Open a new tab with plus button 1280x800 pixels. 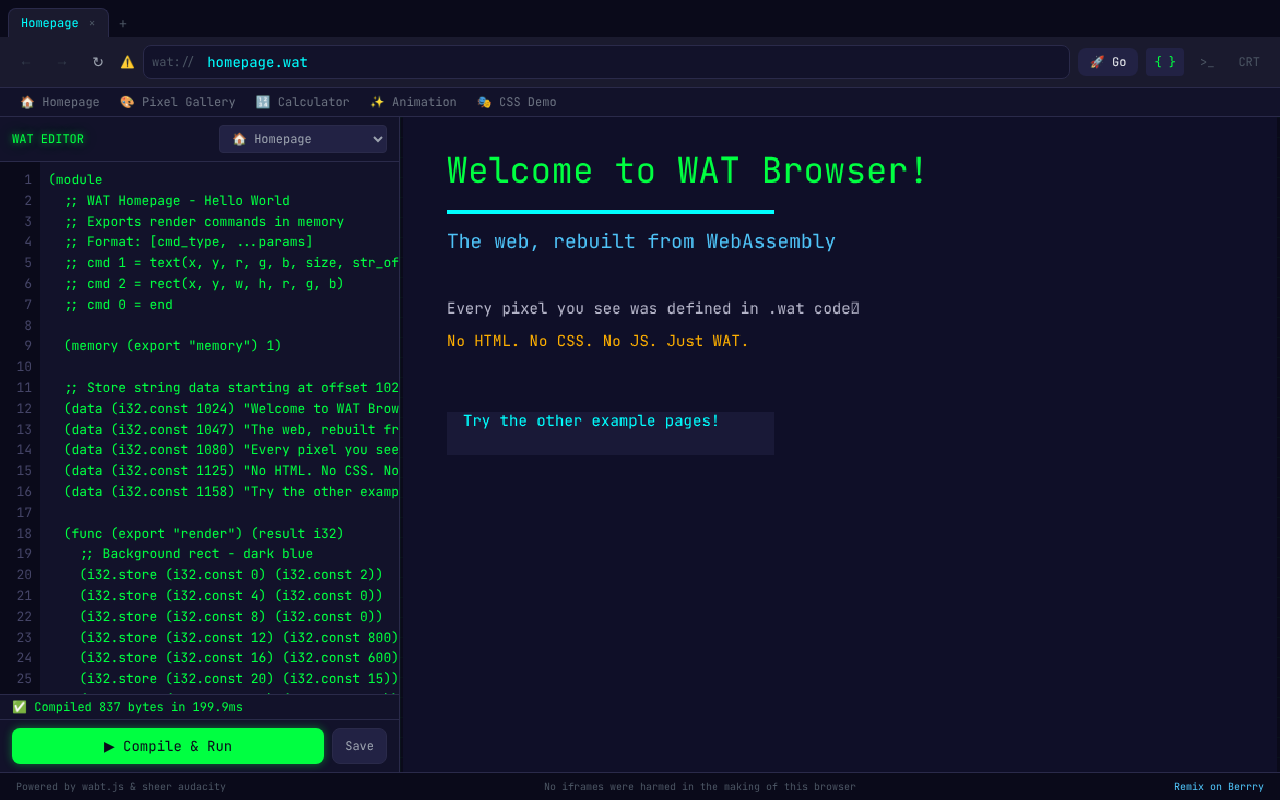point(123,23)
